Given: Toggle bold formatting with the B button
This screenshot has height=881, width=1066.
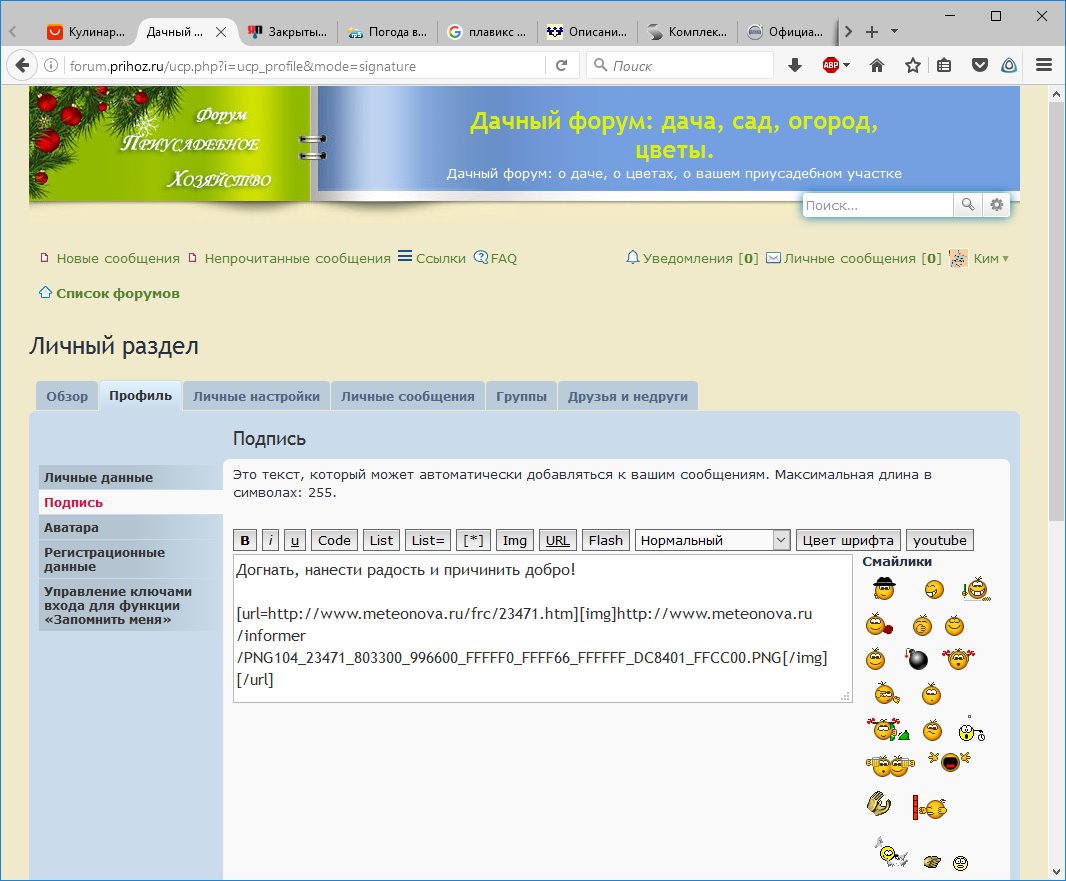Looking at the screenshot, I should [x=245, y=540].
